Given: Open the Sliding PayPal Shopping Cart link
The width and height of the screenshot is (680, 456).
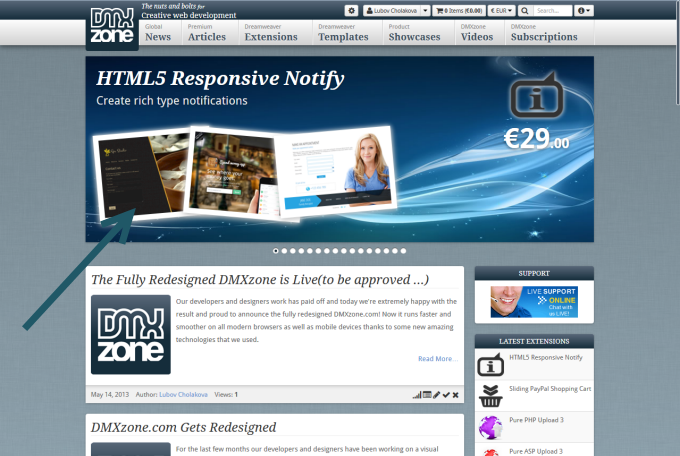Looking at the screenshot, I should [x=550, y=389].
